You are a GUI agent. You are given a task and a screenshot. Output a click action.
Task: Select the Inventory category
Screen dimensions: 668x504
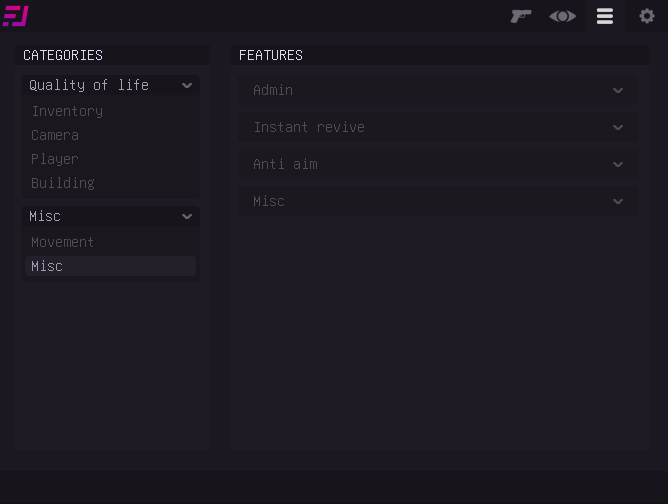[x=67, y=111]
